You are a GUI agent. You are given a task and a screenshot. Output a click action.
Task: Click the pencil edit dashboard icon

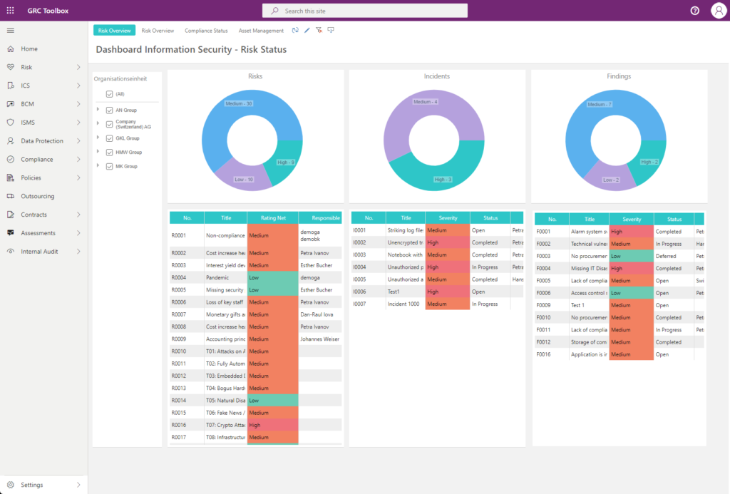(x=307, y=30)
